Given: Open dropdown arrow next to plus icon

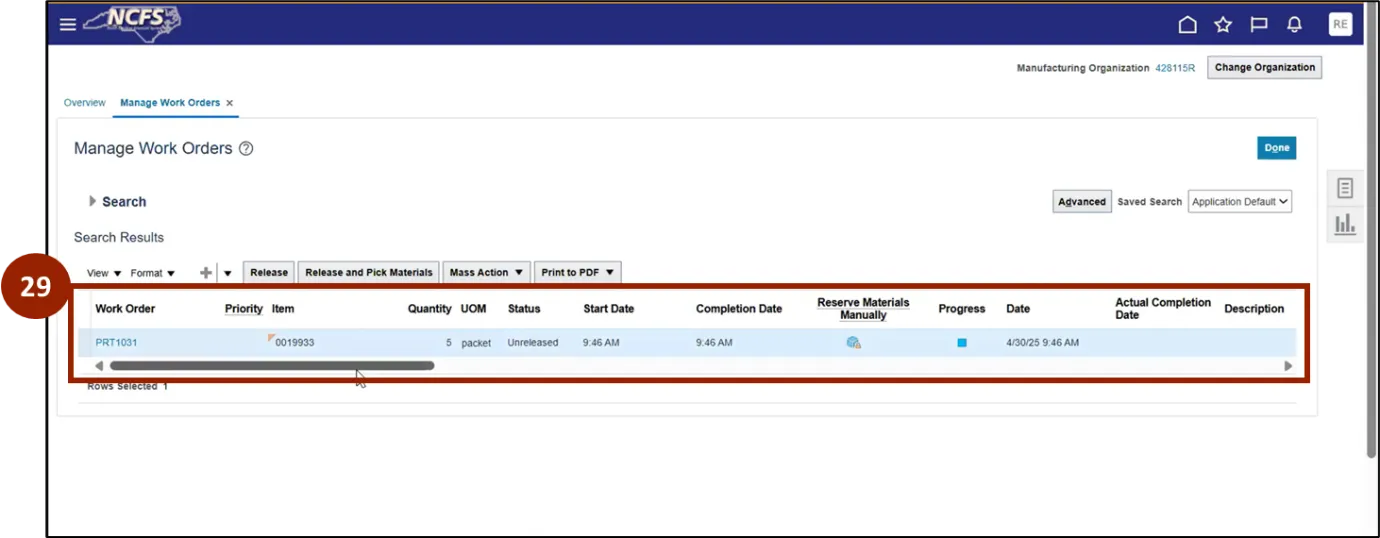Looking at the screenshot, I should click(x=227, y=272).
